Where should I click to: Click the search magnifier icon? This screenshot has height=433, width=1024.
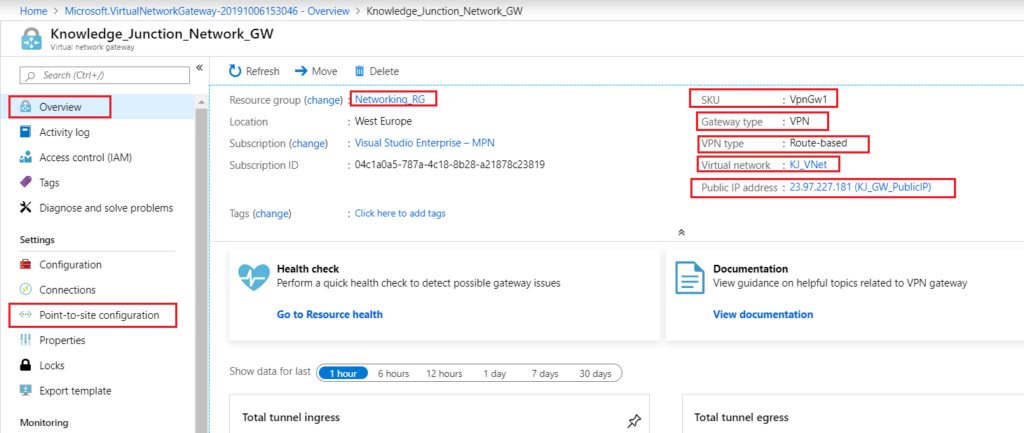click(31, 76)
